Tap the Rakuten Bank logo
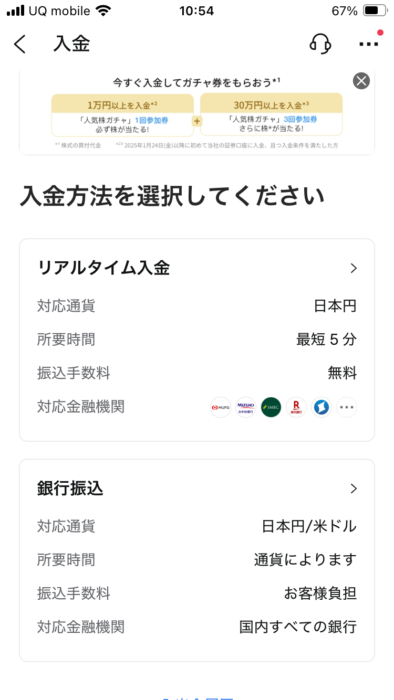 tap(296, 407)
